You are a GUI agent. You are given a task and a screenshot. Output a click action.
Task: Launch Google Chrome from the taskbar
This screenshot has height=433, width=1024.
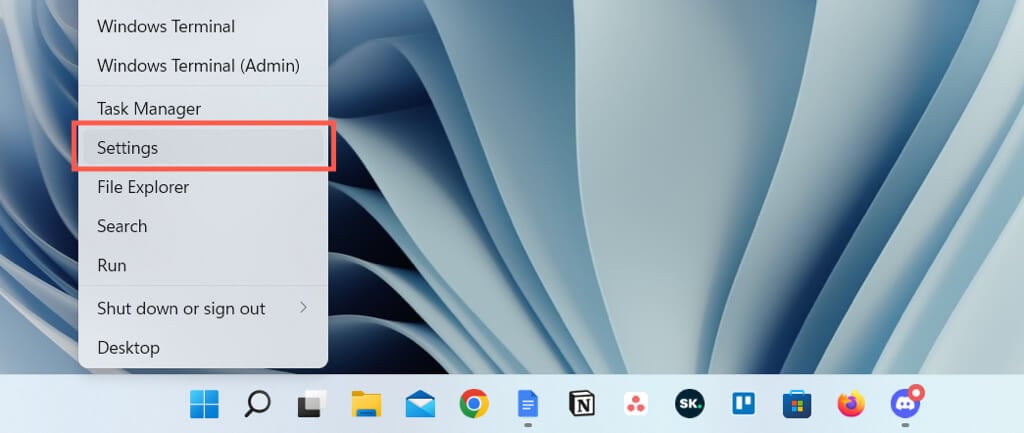[x=474, y=404]
